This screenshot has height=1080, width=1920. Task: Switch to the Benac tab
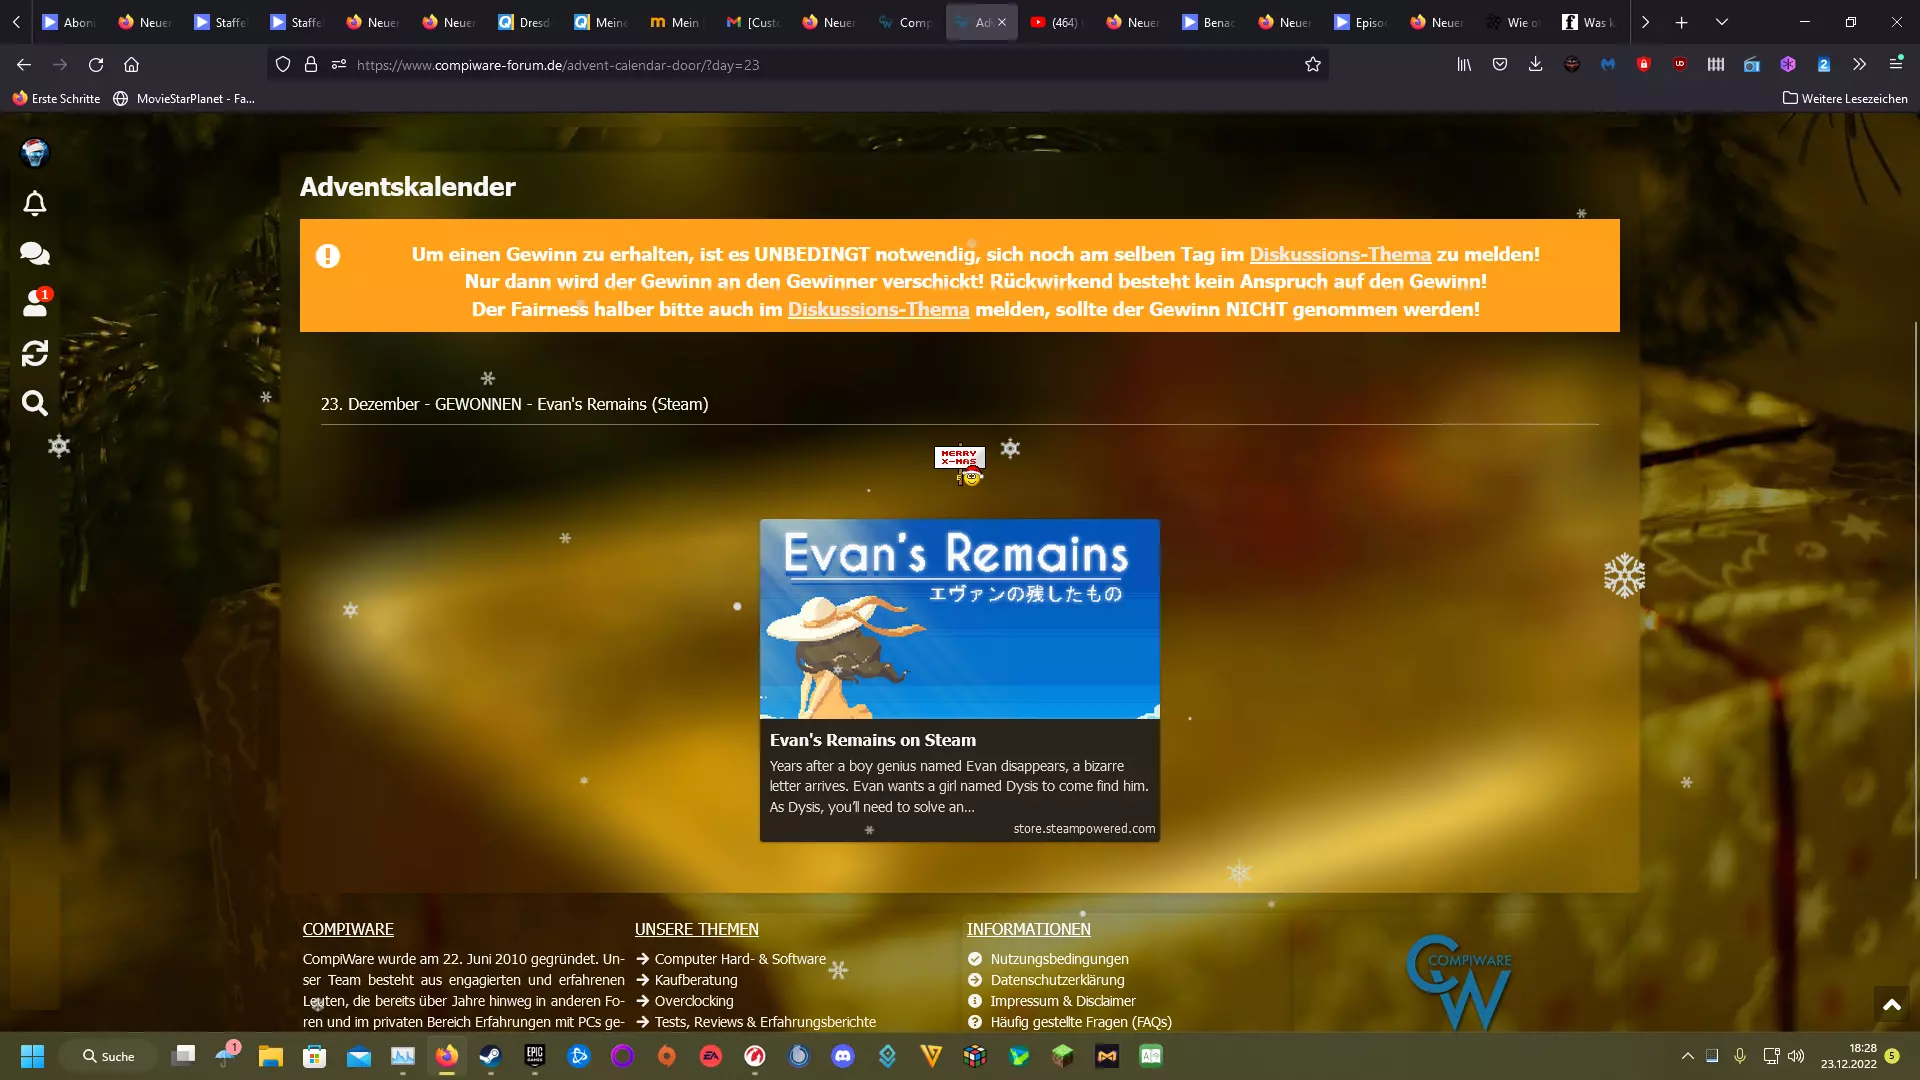point(1210,22)
